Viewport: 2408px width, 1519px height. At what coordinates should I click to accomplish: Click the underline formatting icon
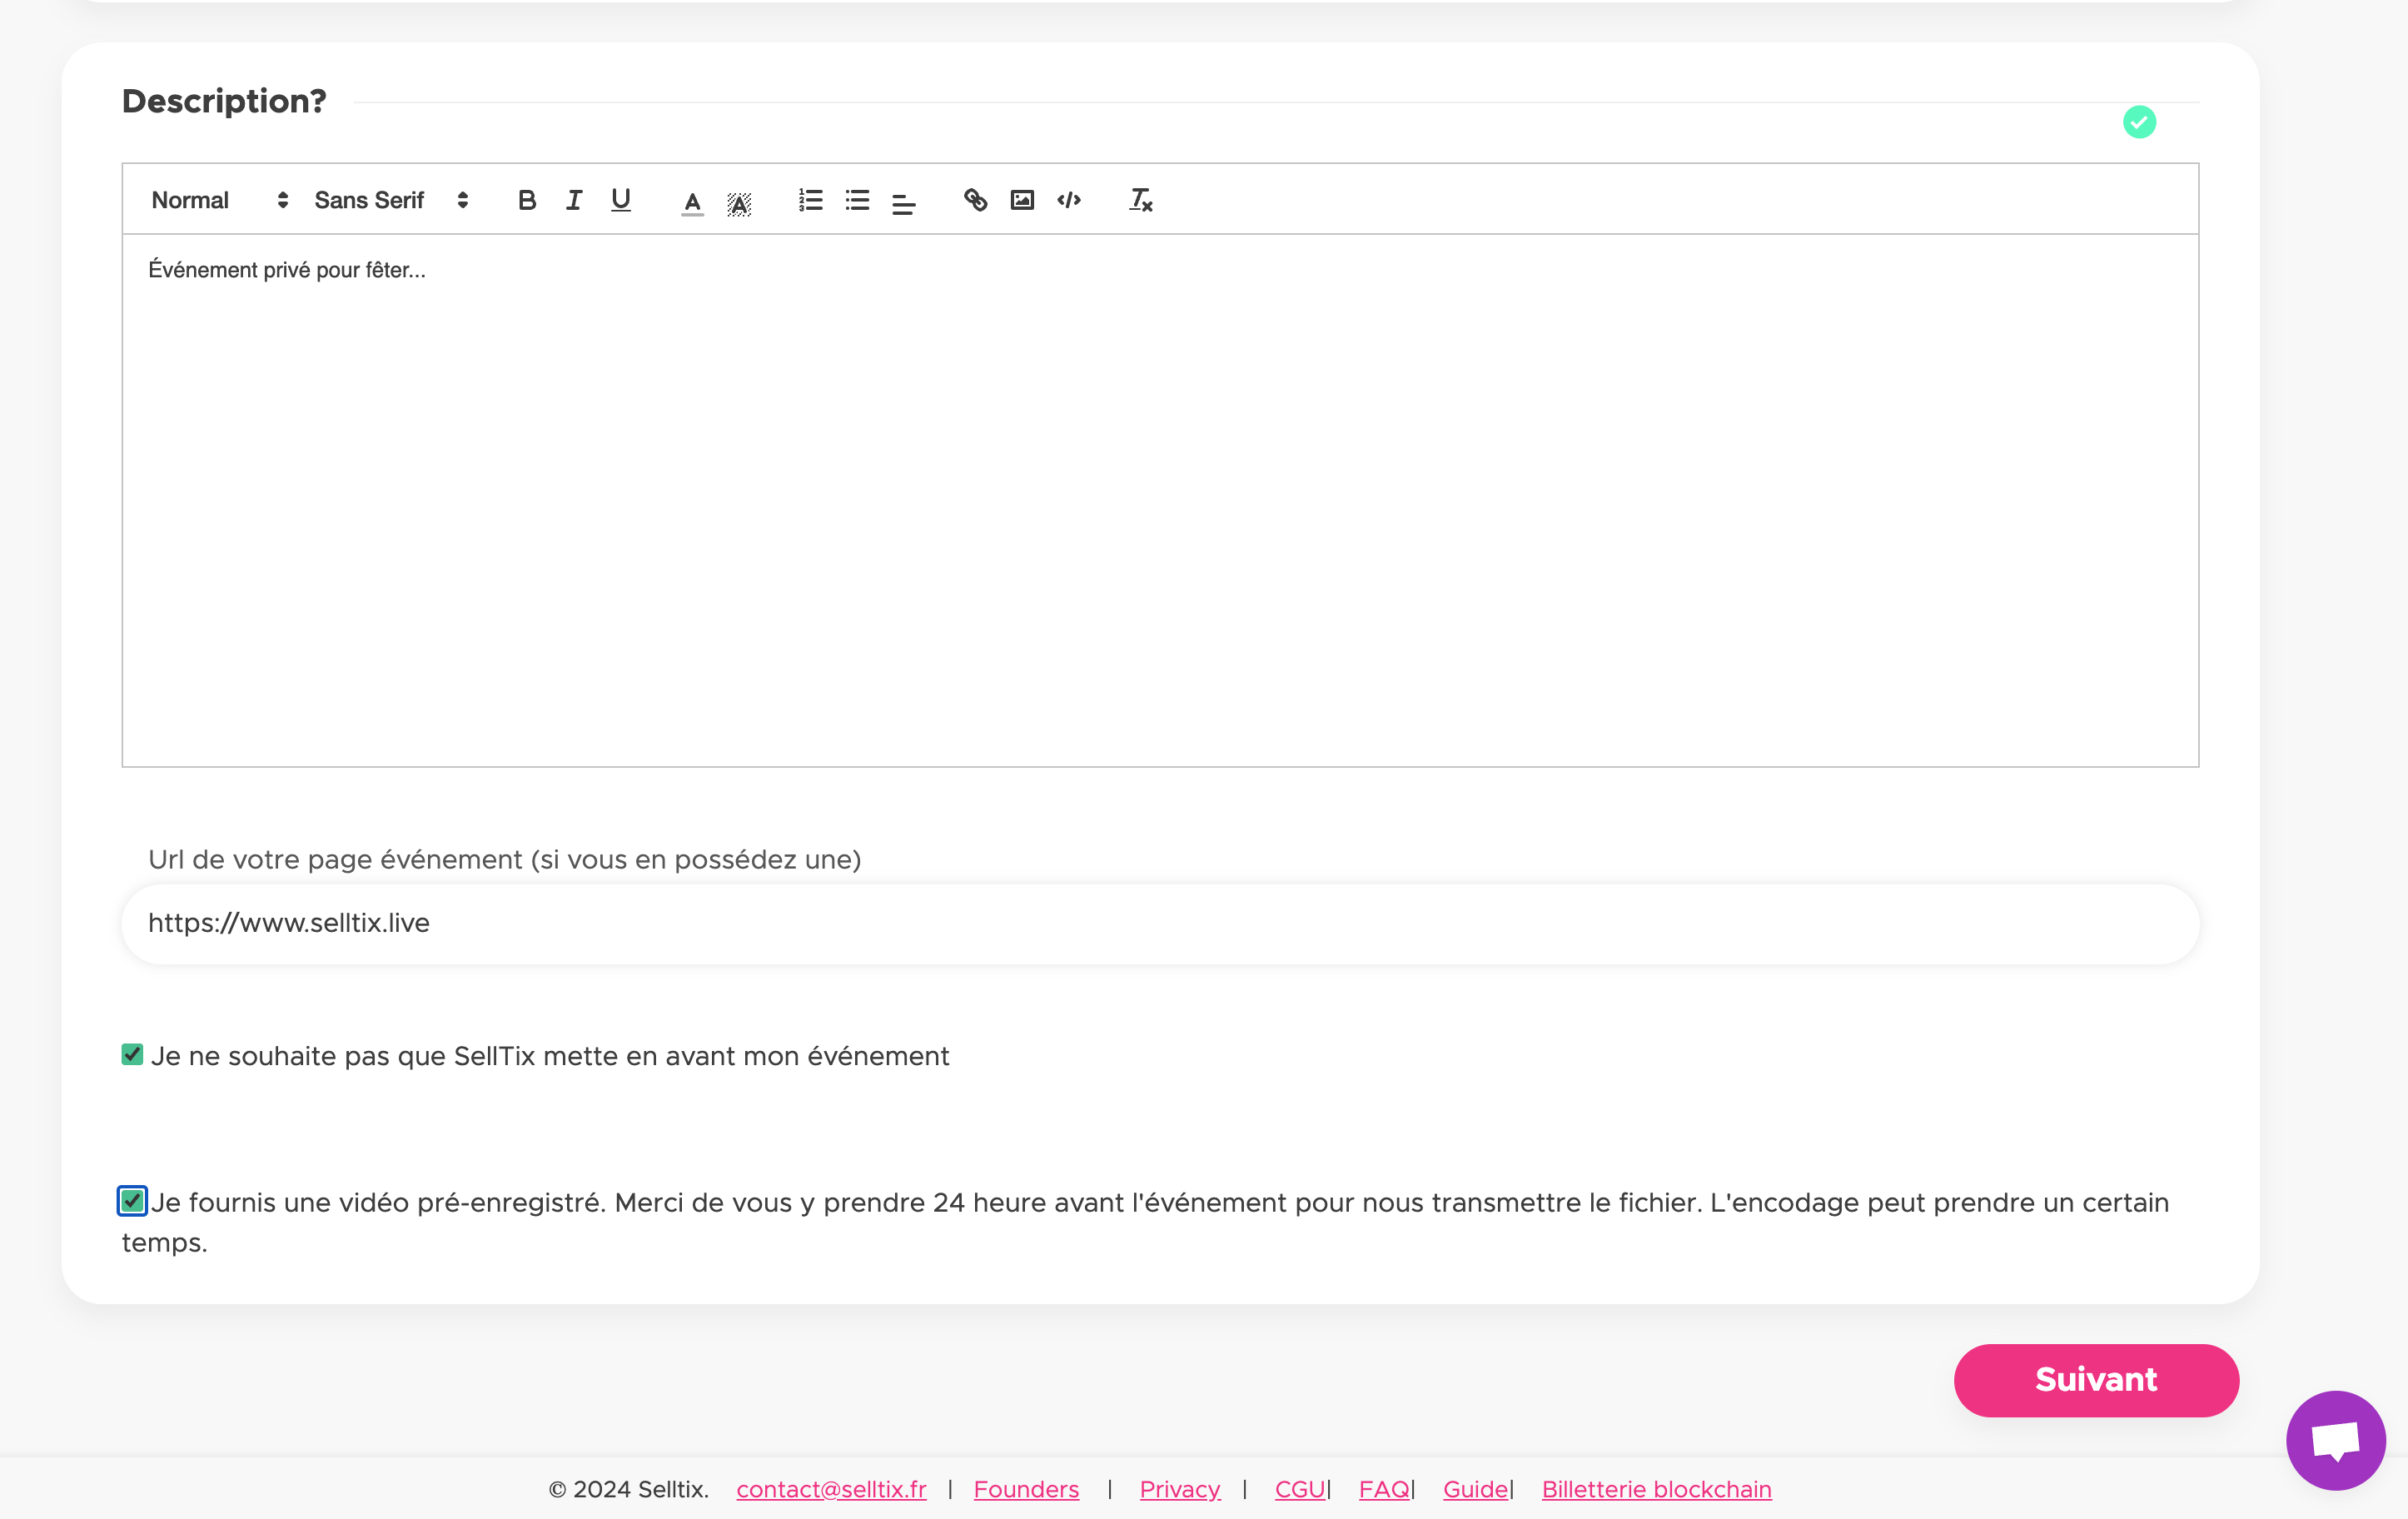[x=621, y=200]
